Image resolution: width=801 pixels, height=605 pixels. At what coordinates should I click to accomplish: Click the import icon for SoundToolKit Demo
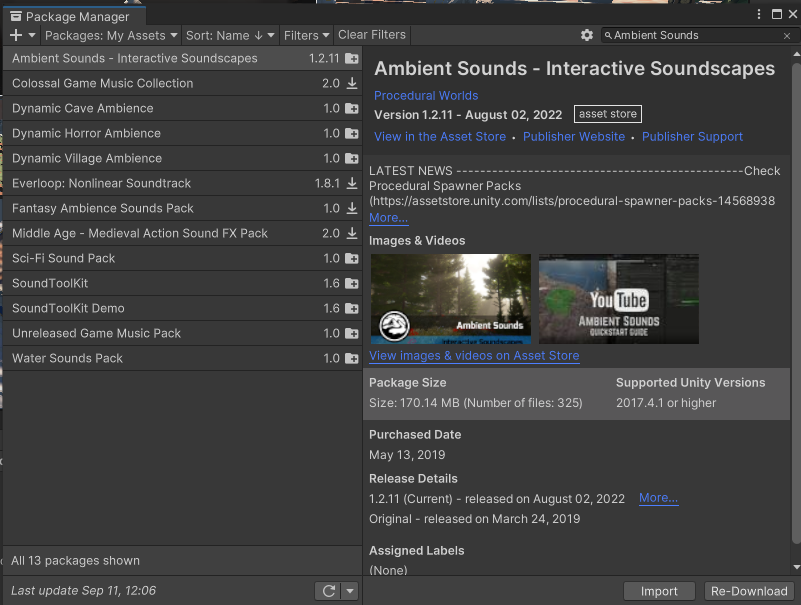351,309
